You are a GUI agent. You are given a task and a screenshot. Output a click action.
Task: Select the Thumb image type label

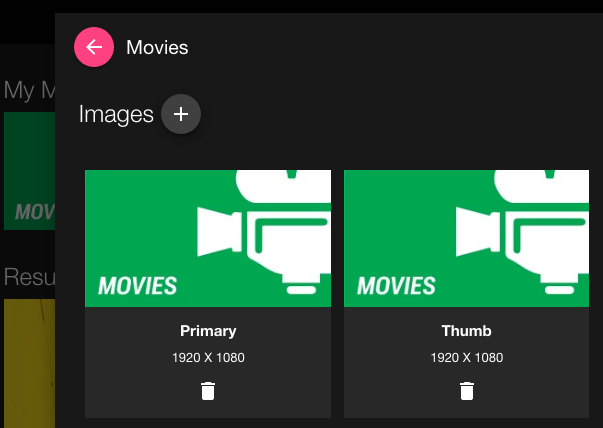(x=466, y=331)
